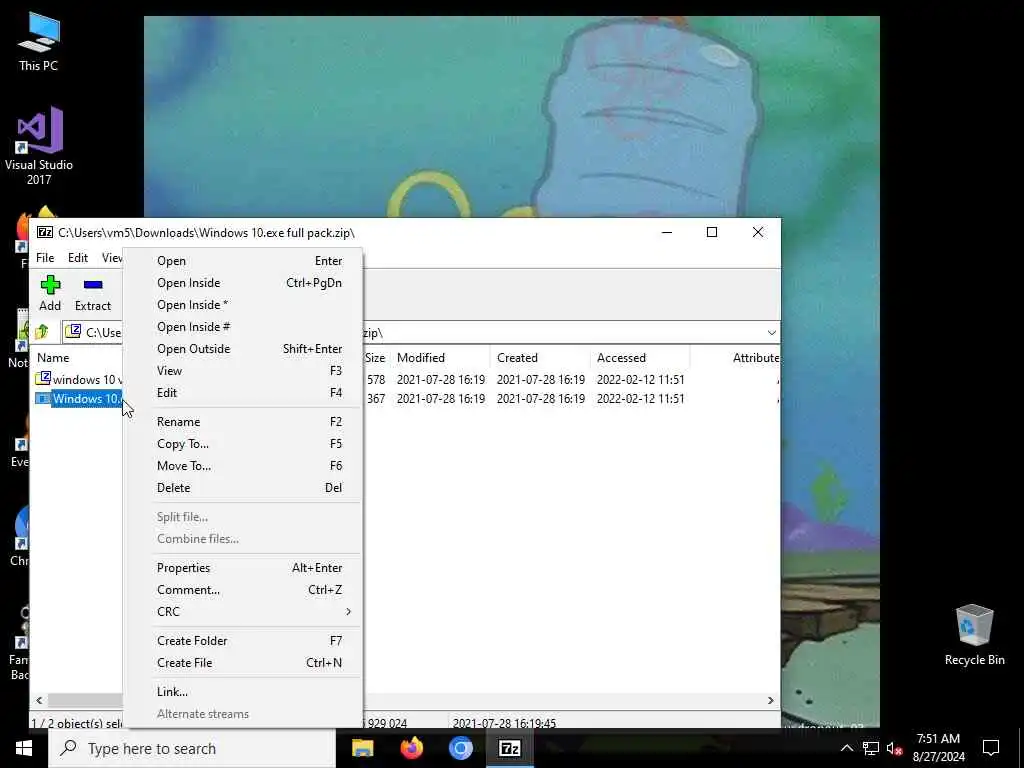Choose Open Outside from the menu
Screen dimensions: 1024x768
pyautogui.click(x=243, y=349)
